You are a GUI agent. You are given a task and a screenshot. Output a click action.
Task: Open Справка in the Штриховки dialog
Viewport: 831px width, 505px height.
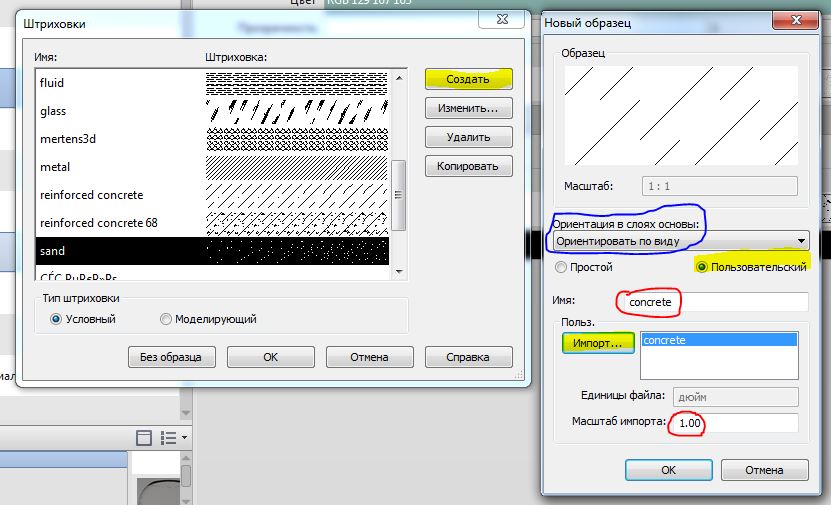click(468, 357)
